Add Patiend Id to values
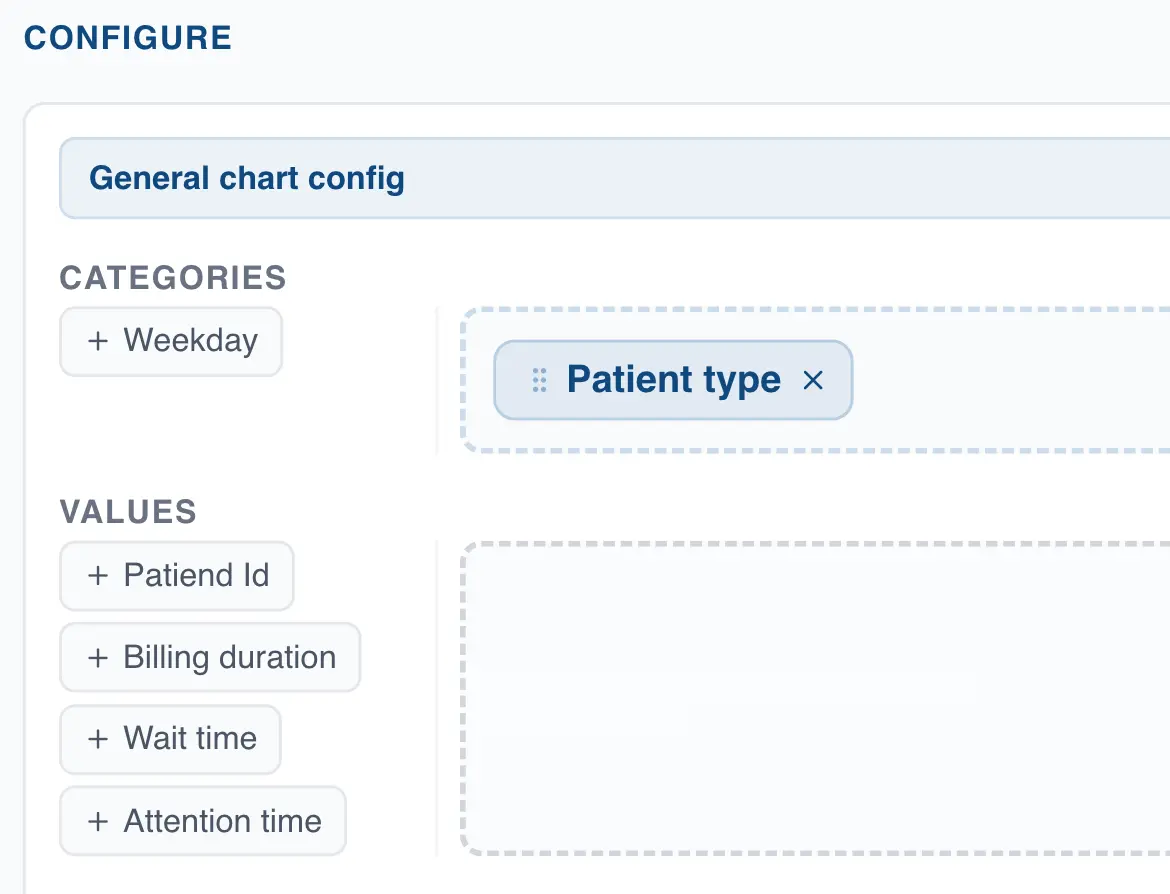The width and height of the screenshot is (1170, 894). (x=177, y=576)
